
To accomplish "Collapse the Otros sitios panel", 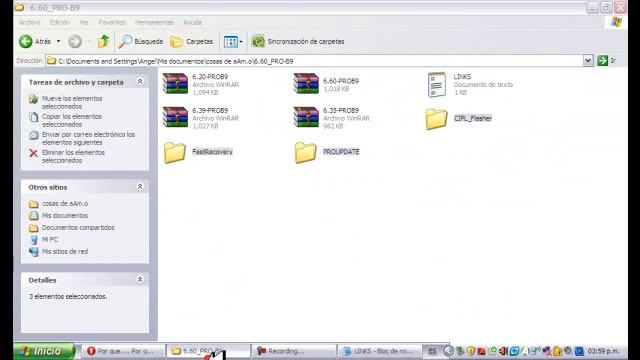I will (x=140, y=187).
